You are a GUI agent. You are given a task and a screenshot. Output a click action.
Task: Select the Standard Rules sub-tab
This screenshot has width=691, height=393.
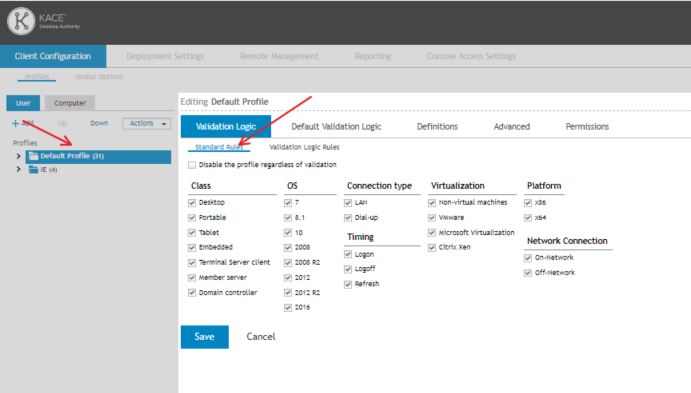coord(219,147)
